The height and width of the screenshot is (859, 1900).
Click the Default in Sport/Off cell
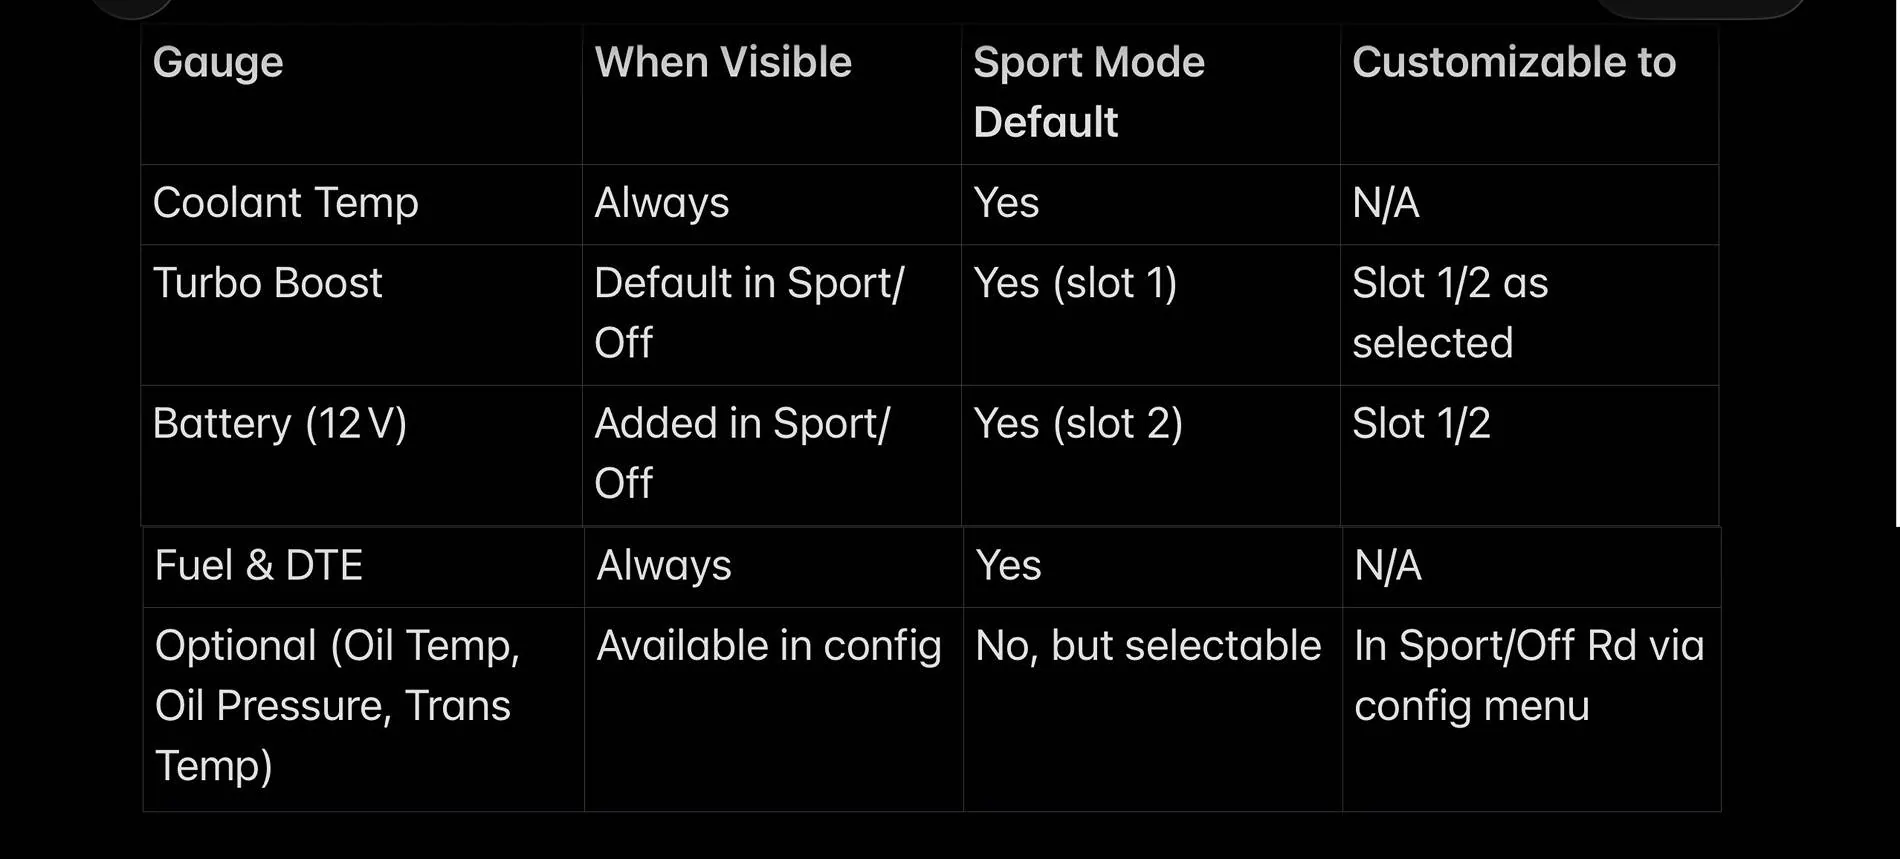(x=748, y=312)
